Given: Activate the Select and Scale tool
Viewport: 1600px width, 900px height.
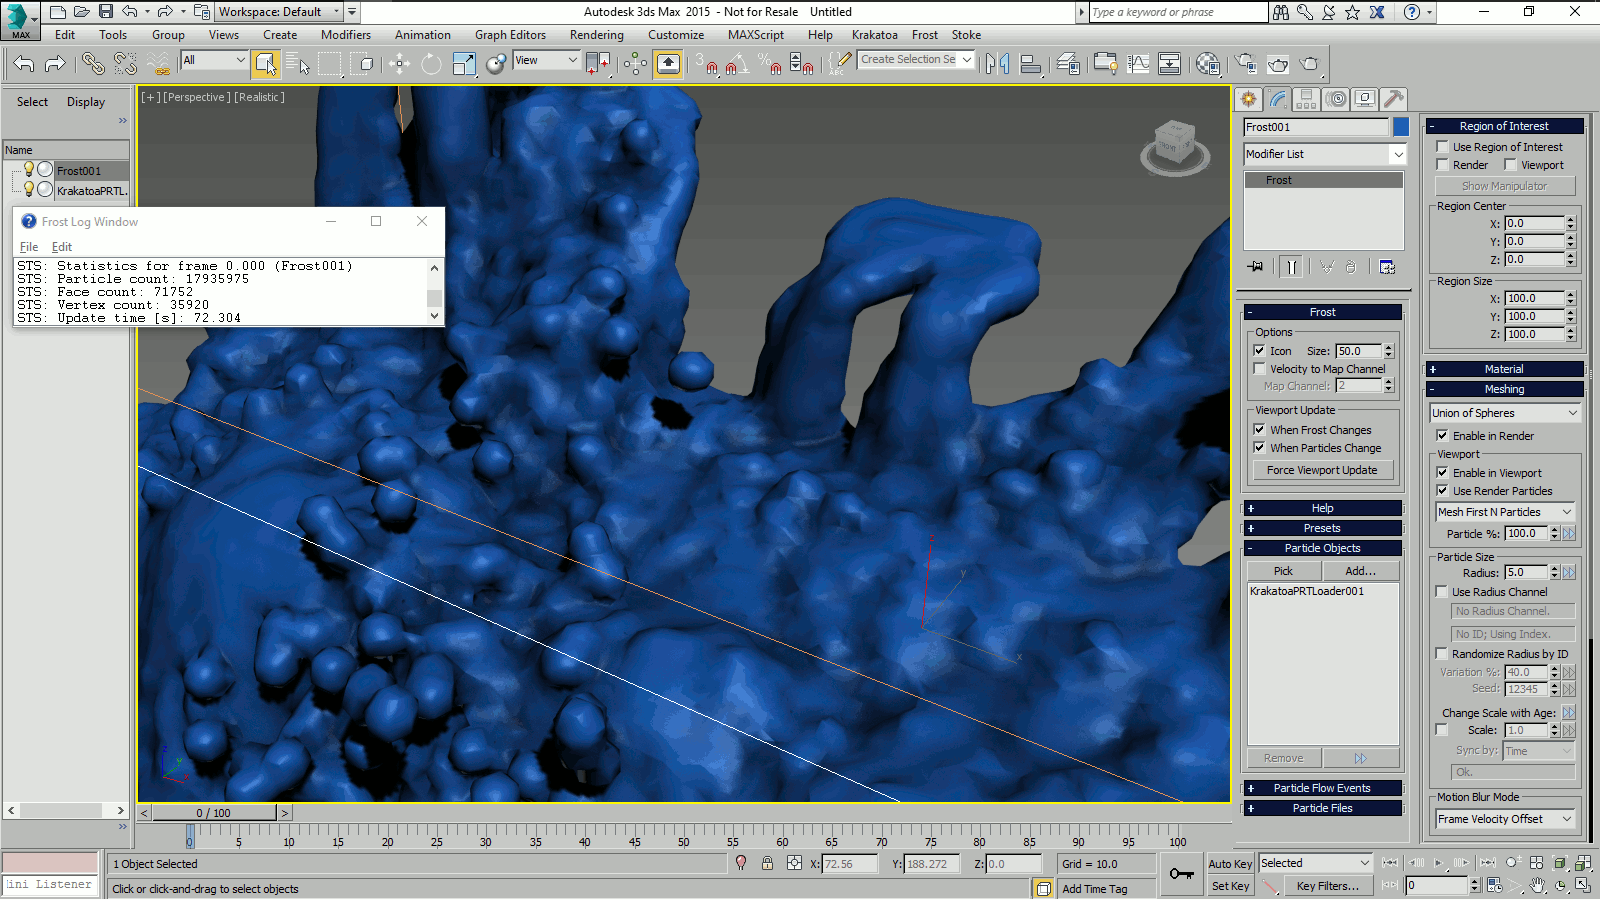Looking at the screenshot, I should (464, 64).
